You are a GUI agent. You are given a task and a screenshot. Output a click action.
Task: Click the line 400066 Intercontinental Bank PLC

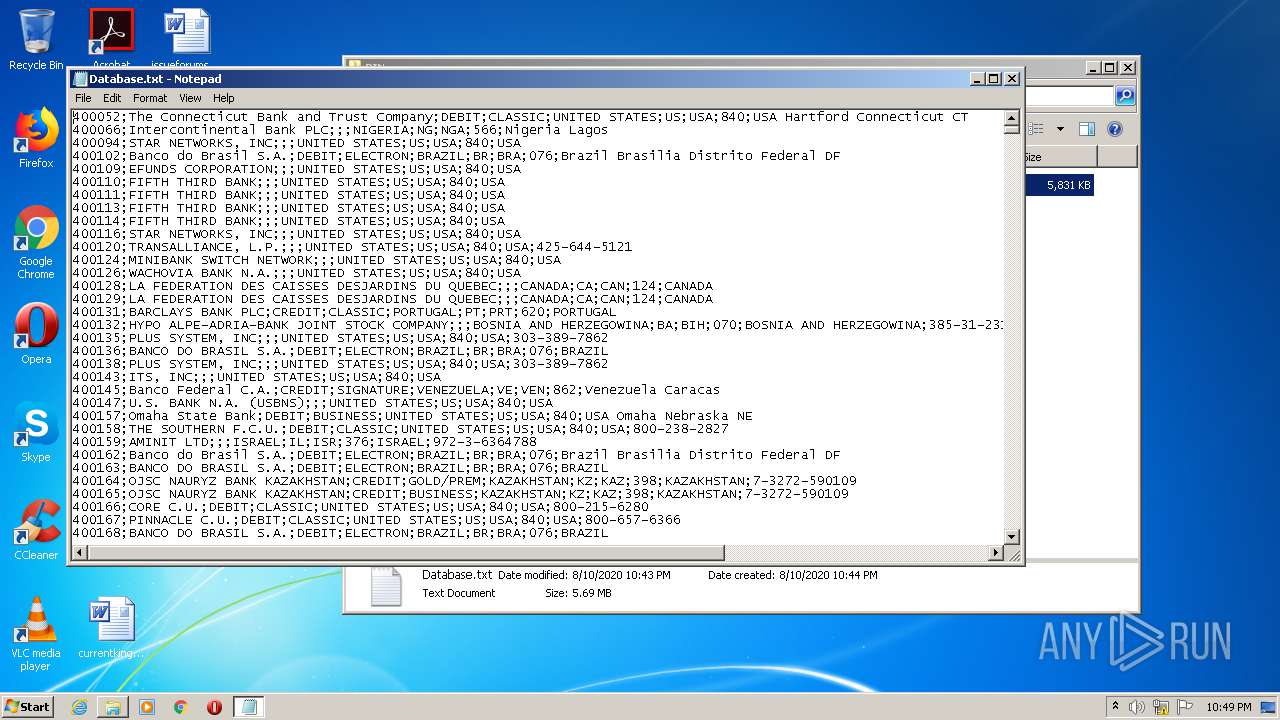(340, 130)
